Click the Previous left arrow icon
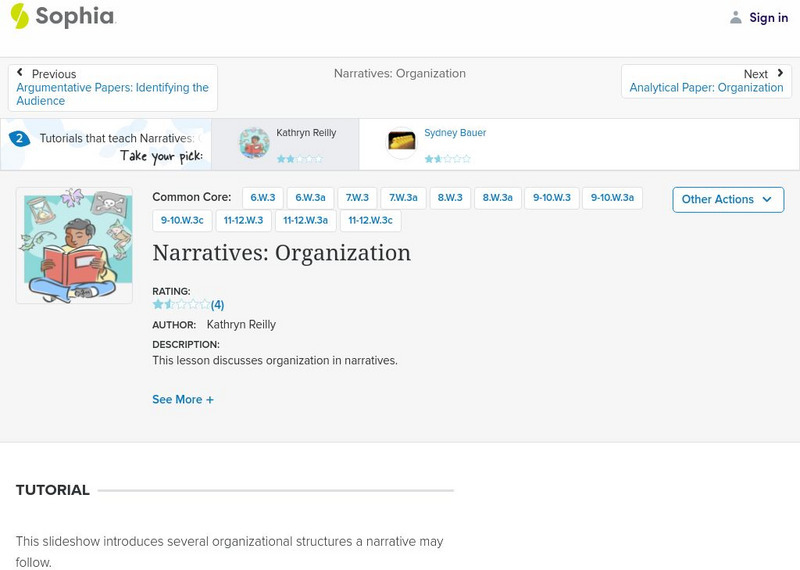 (20, 73)
